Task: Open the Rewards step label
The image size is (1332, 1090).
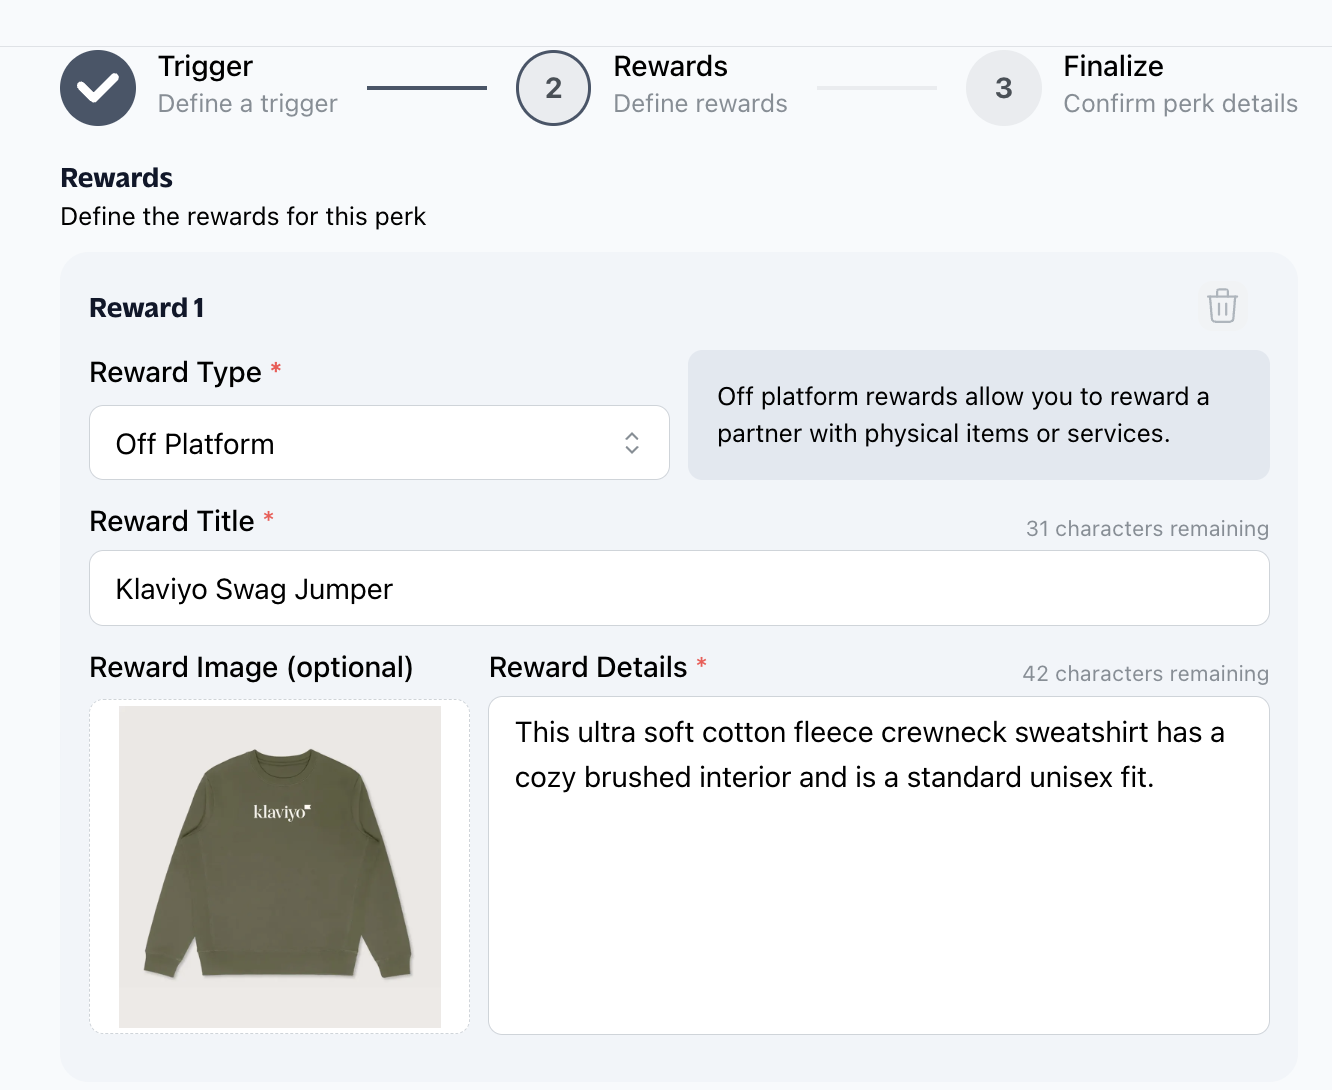Action: (670, 66)
